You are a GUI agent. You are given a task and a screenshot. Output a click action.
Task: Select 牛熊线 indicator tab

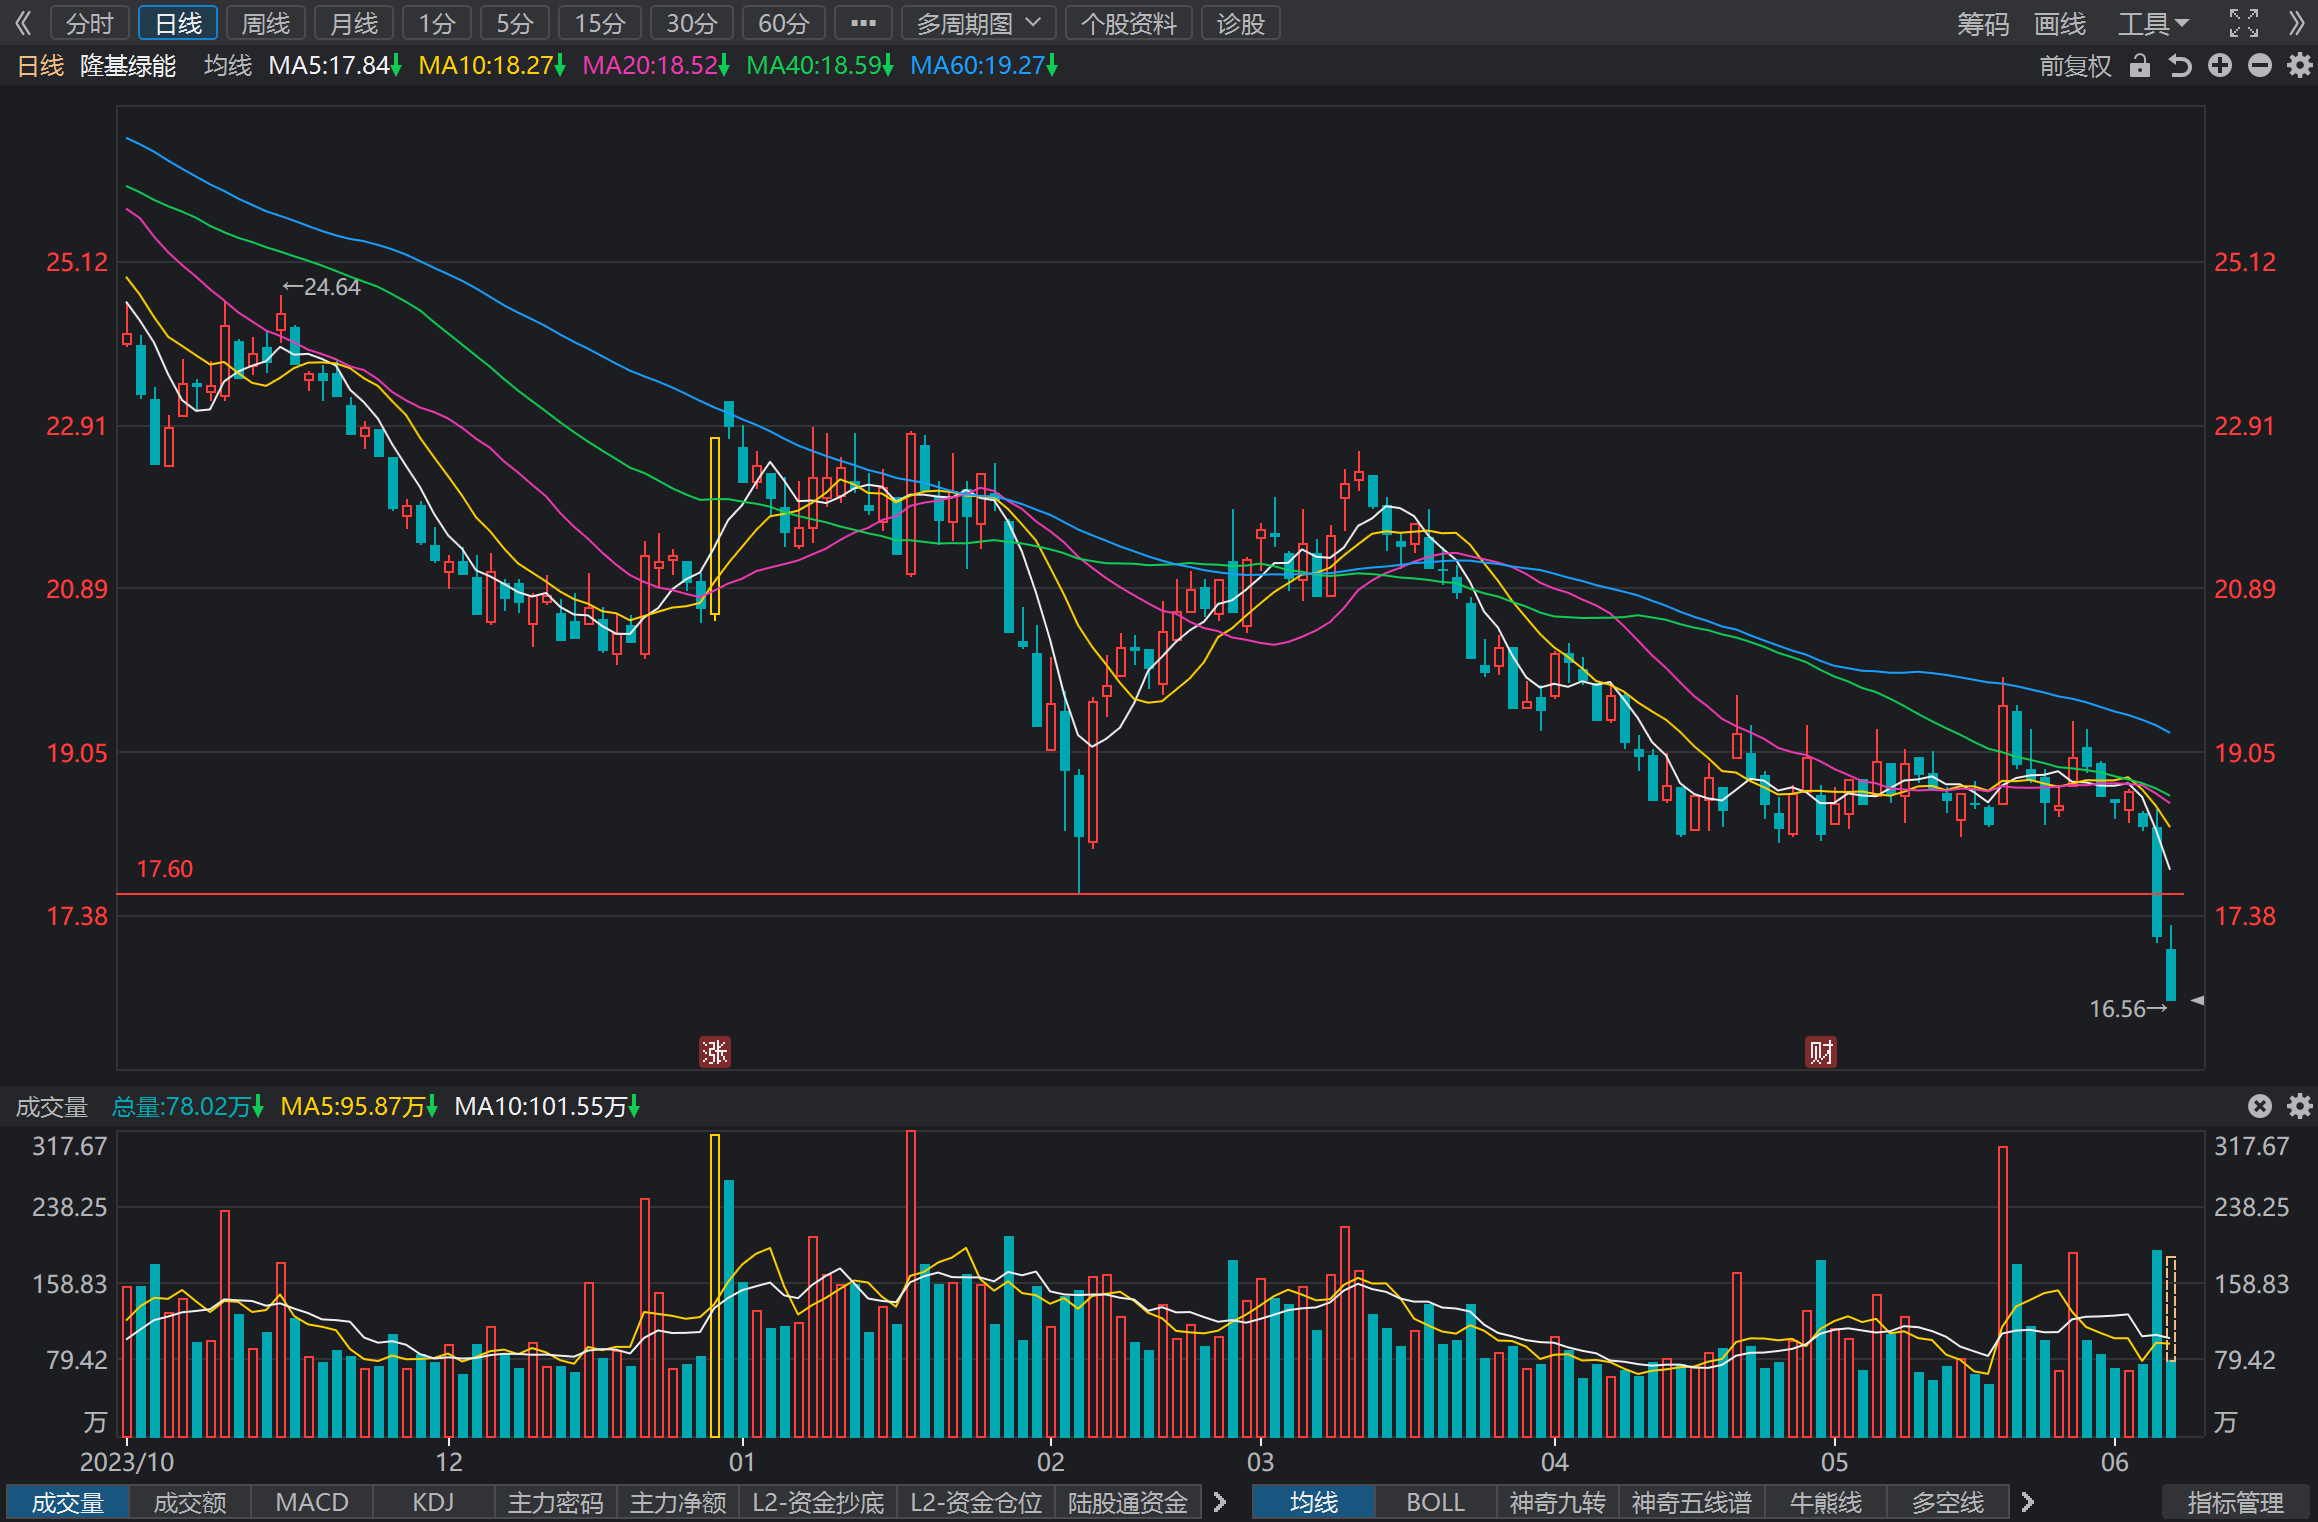1826,1502
